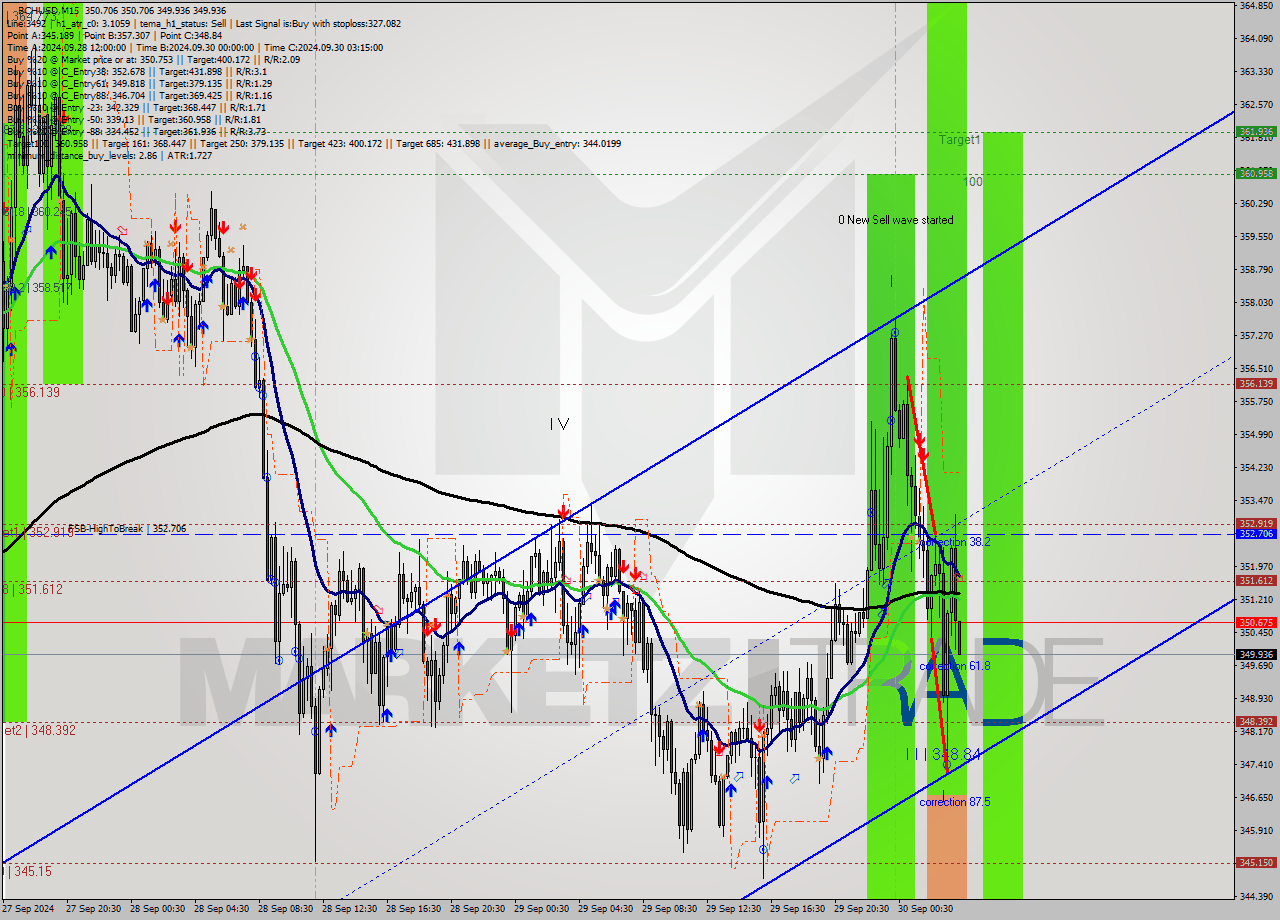The height and width of the screenshot is (920, 1280).
Task: Click the 'I I I 348.84' wave label
Action: (x=941, y=754)
